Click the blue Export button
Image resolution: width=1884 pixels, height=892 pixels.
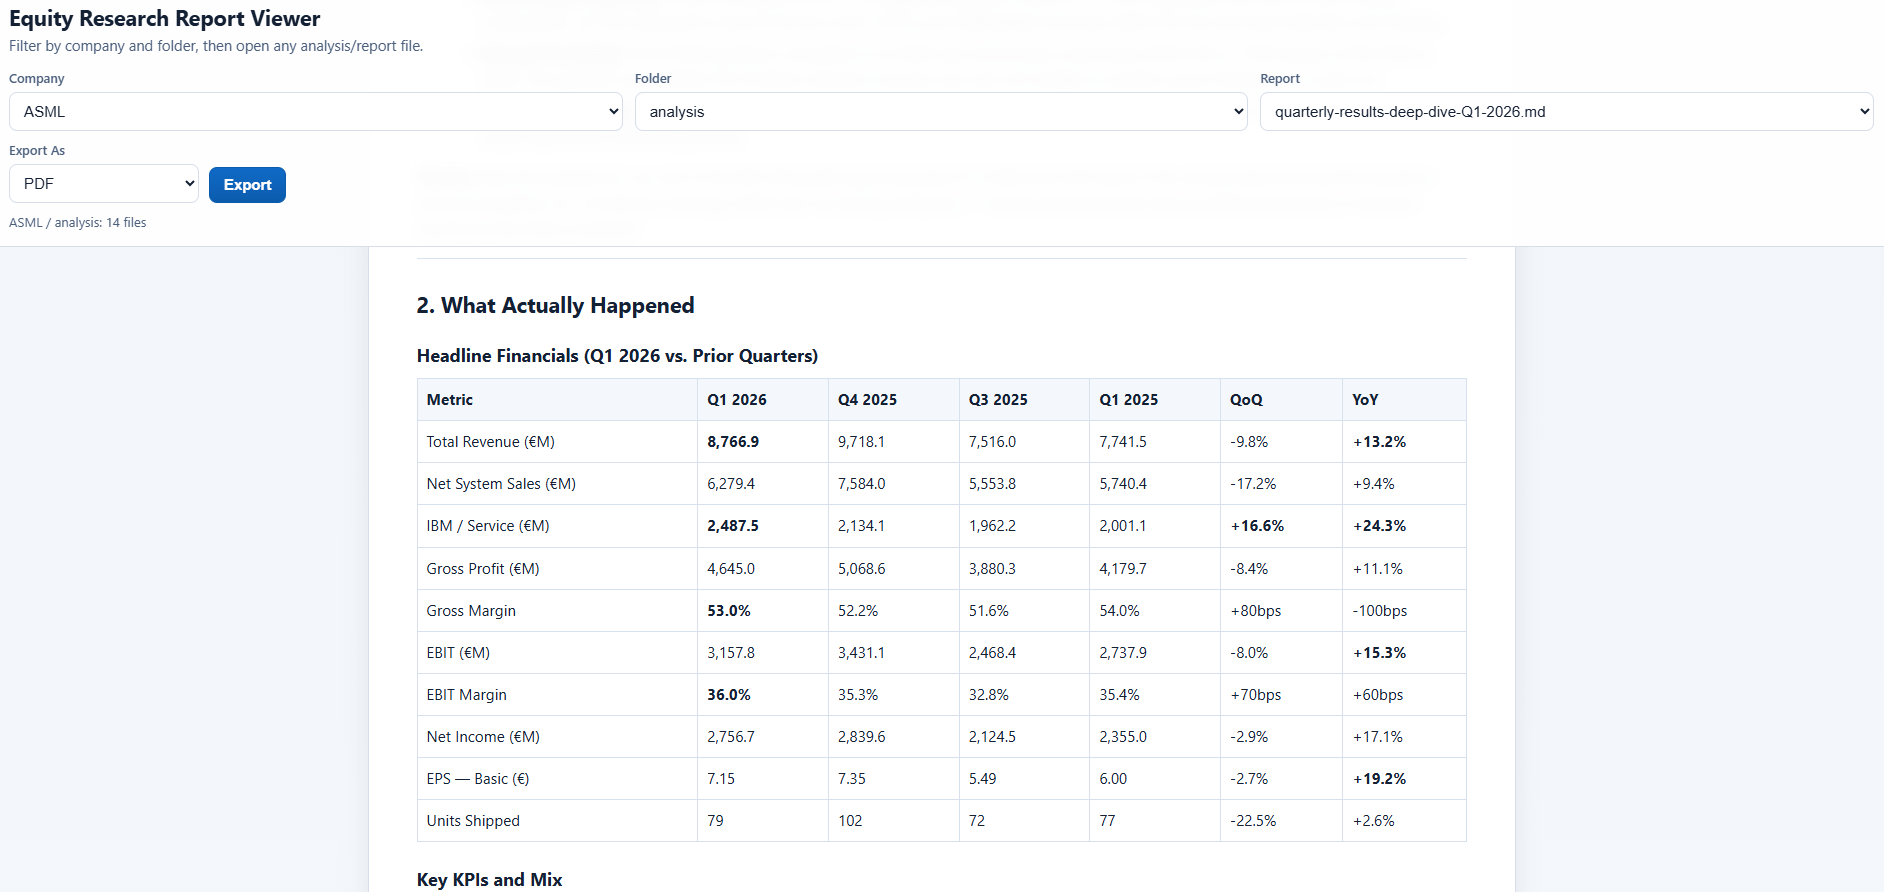tap(247, 185)
